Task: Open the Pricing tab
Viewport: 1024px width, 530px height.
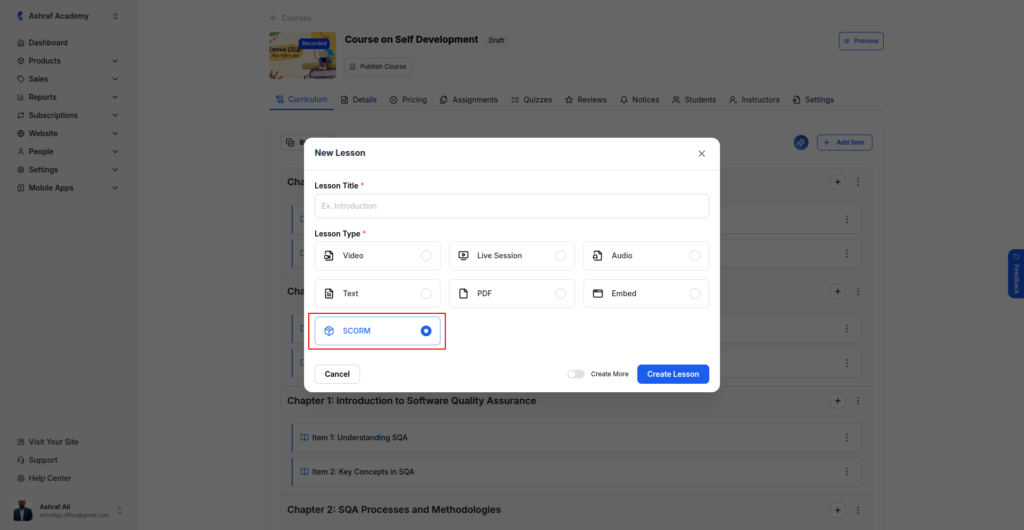Action: pyautogui.click(x=408, y=100)
